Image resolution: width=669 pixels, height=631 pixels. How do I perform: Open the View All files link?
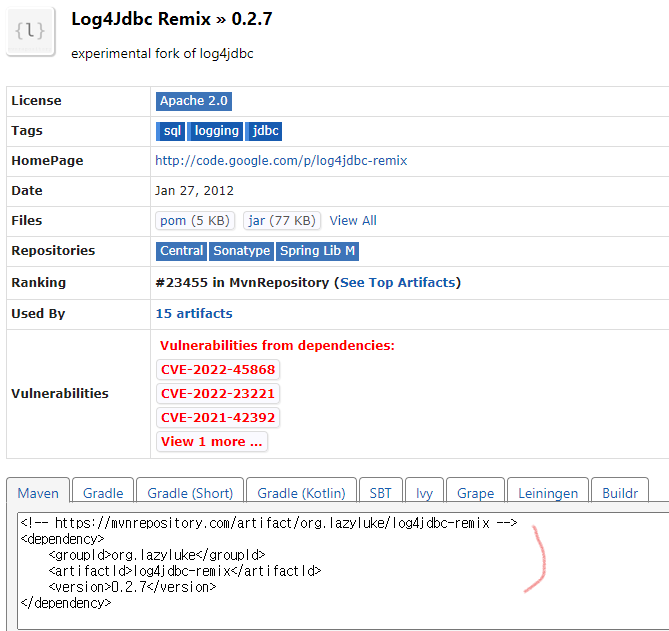pyautogui.click(x=353, y=221)
